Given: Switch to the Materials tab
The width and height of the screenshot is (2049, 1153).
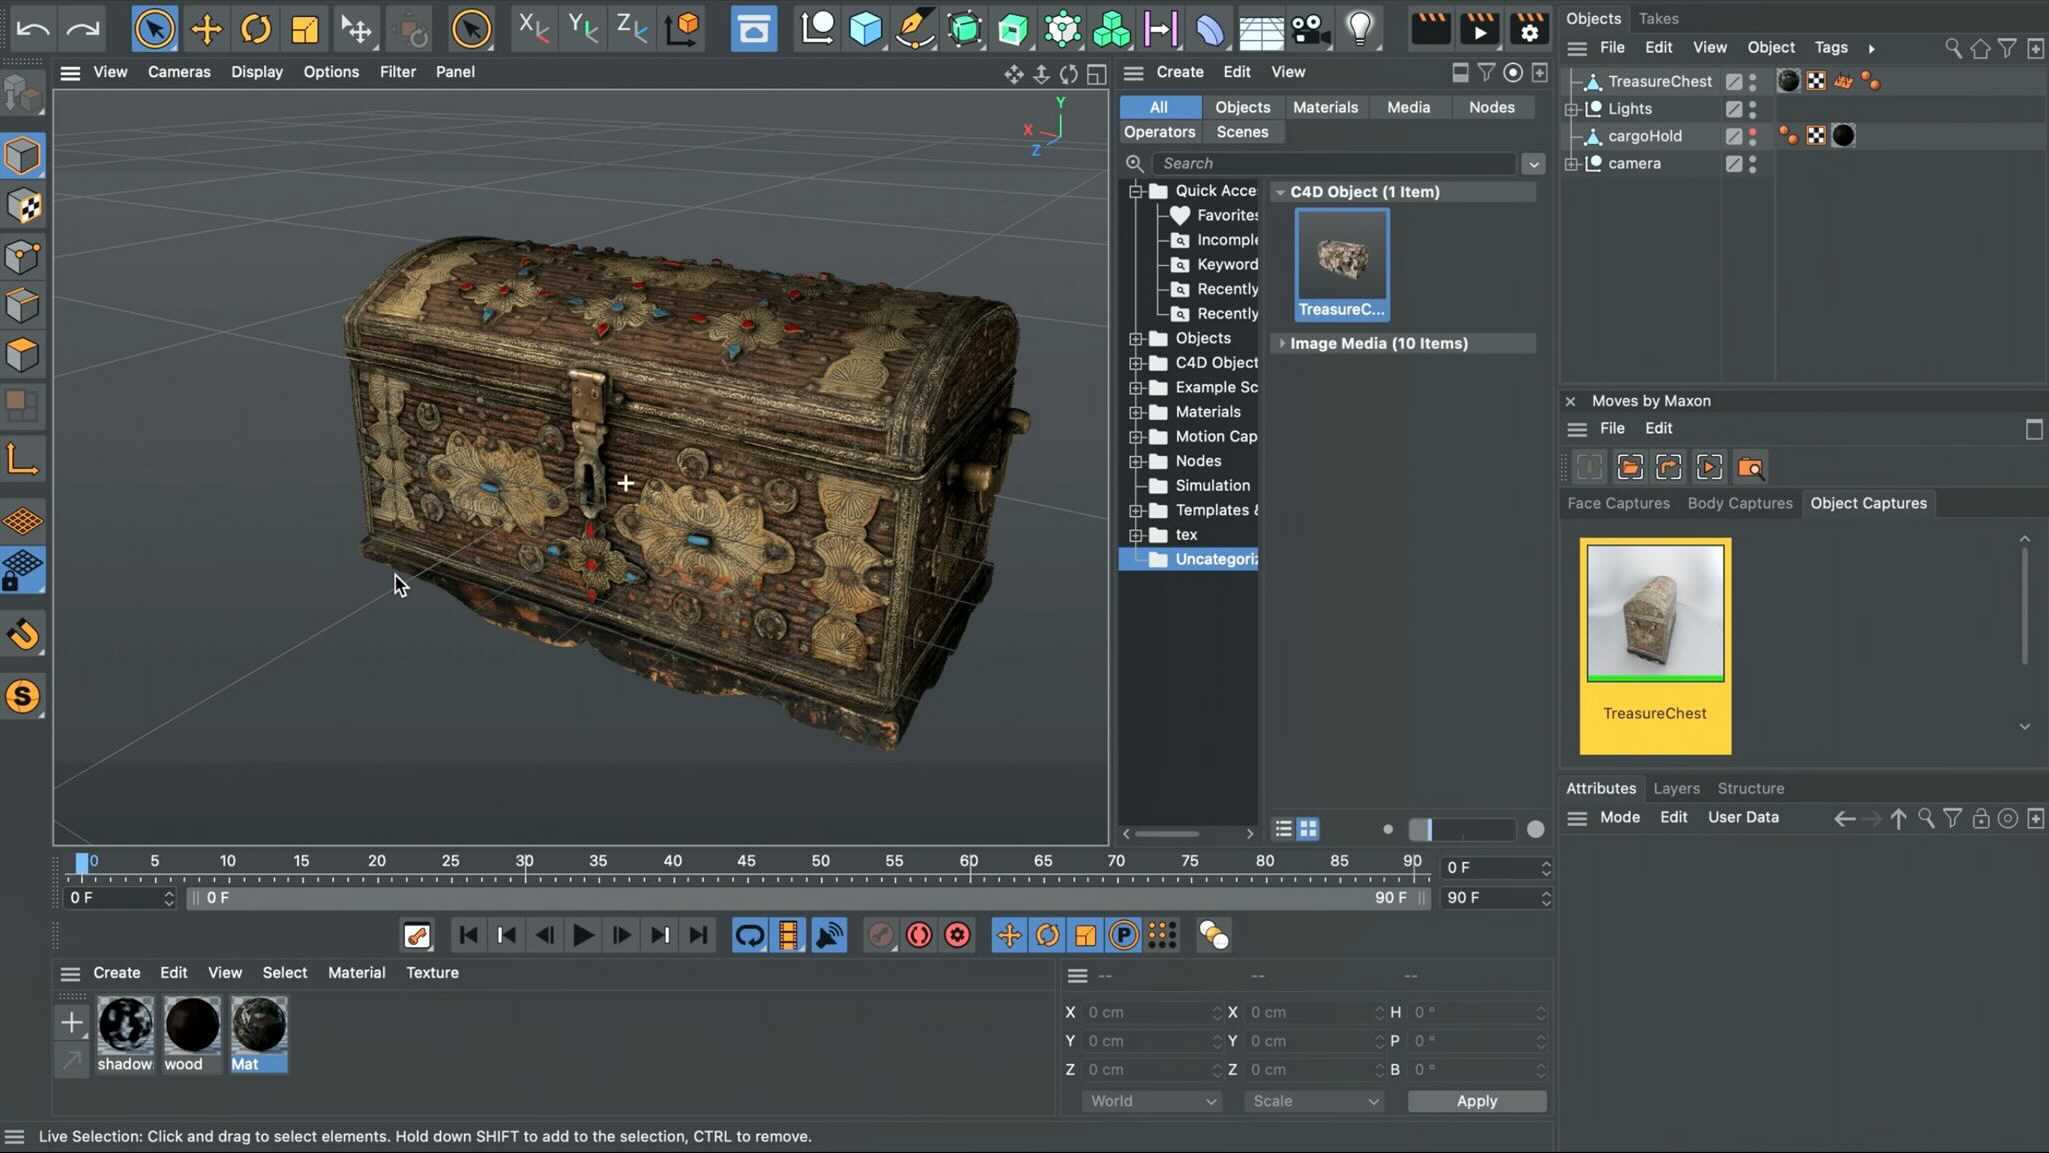Looking at the screenshot, I should (x=1324, y=106).
